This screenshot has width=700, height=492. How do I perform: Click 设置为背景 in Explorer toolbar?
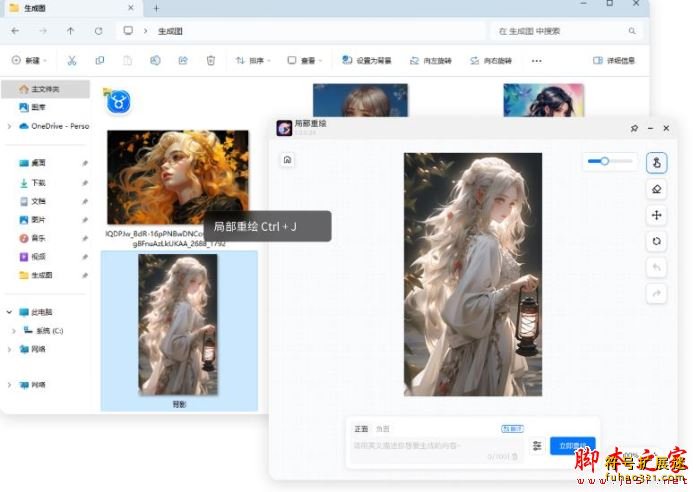pos(367,60)
